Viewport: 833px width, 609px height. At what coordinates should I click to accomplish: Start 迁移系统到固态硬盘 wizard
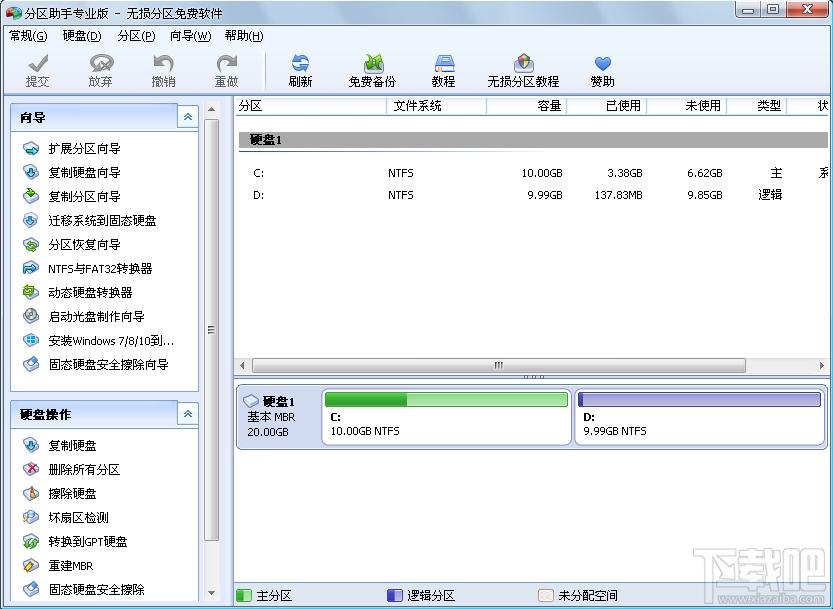point(102,221)
